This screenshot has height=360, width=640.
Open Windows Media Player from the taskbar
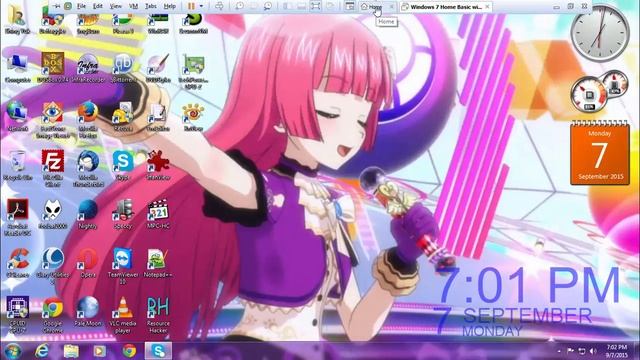point(100,351)
